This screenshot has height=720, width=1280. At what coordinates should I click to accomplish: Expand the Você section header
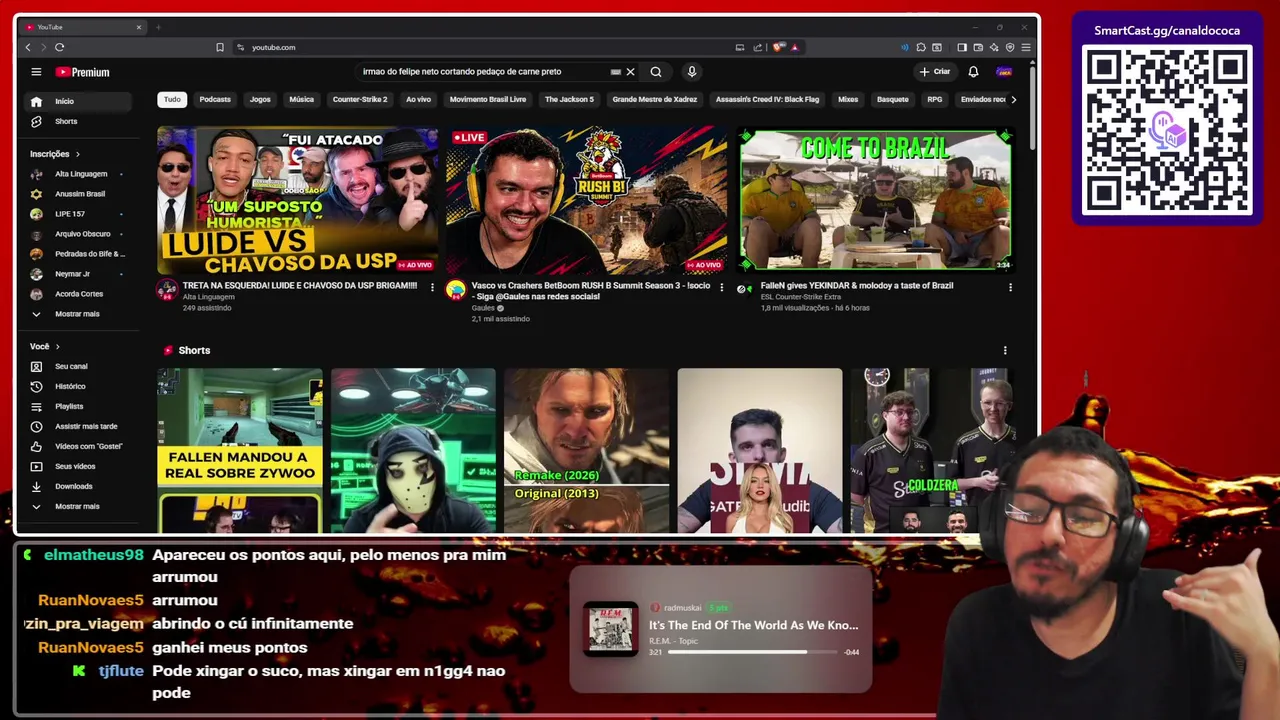point(45,346)
